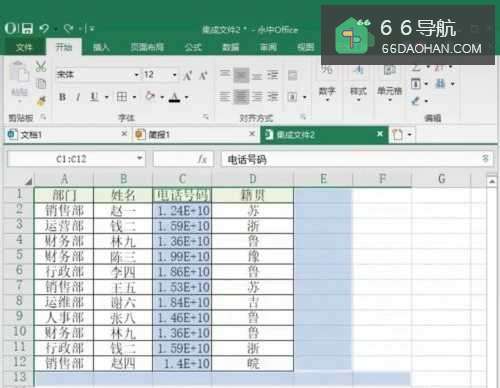Click the Cut scissors icon
This screenshot has width=500, height=388.
41,66
